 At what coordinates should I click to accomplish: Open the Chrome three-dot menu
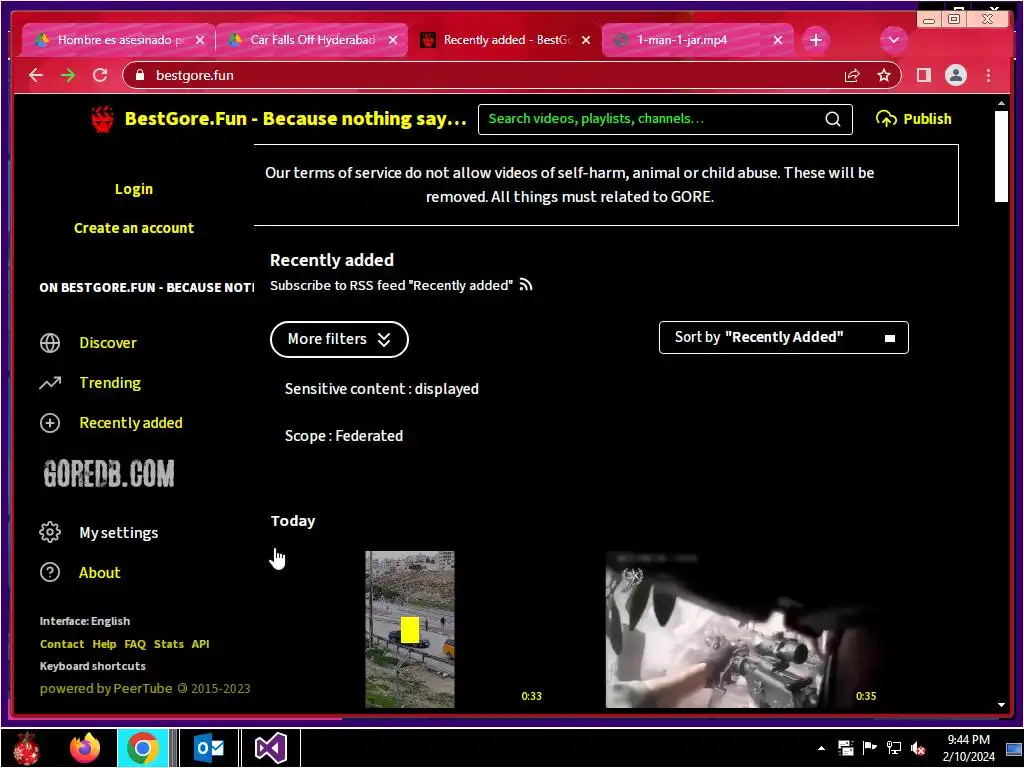(x=989, y=76)
